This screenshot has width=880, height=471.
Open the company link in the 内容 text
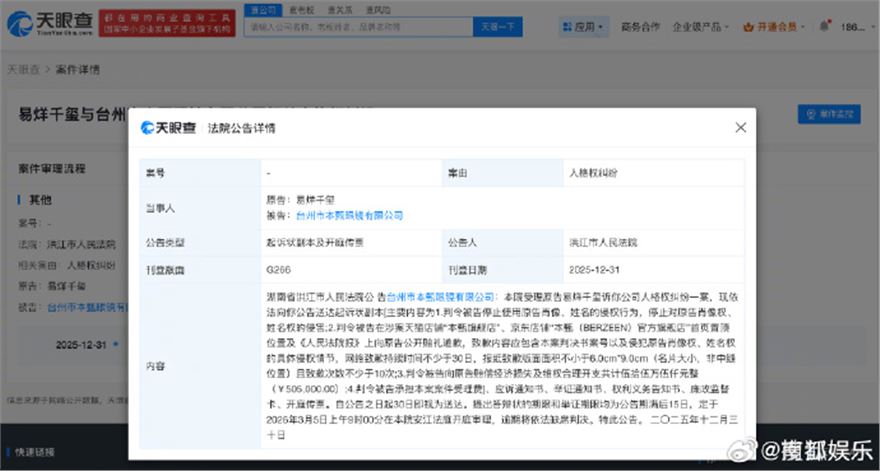coord(441,297)
